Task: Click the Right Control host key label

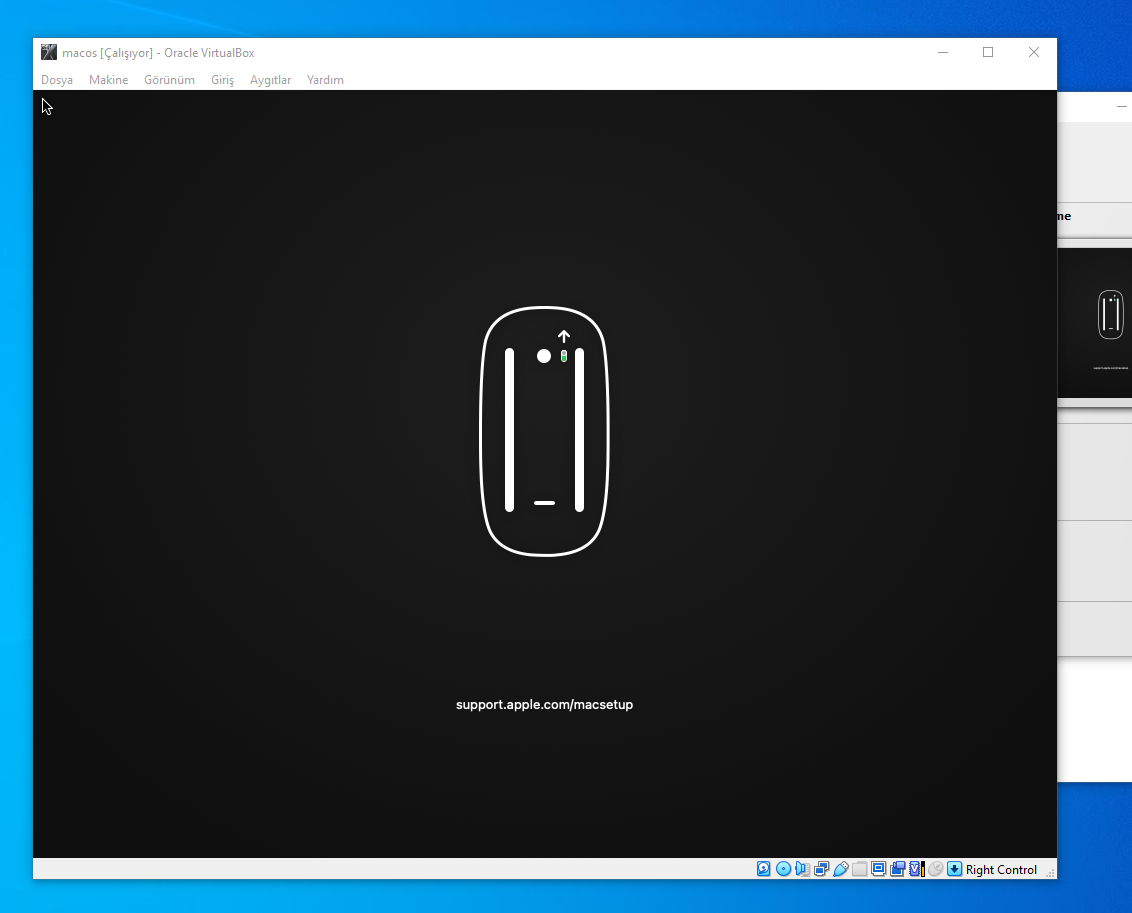Action: tap(1001, 870)
